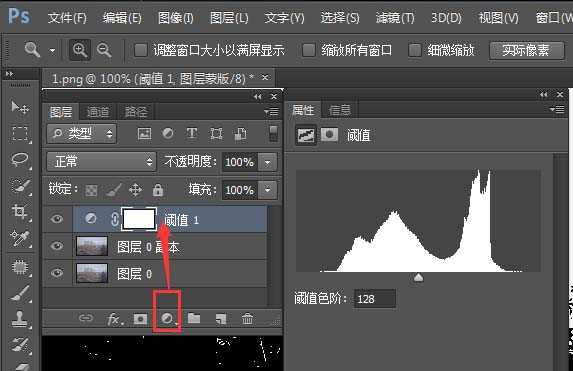Select the Rectangular Marquee tool
Image resolution: width=573 pixels, height=371 pixels.
[x=20, y=134]
